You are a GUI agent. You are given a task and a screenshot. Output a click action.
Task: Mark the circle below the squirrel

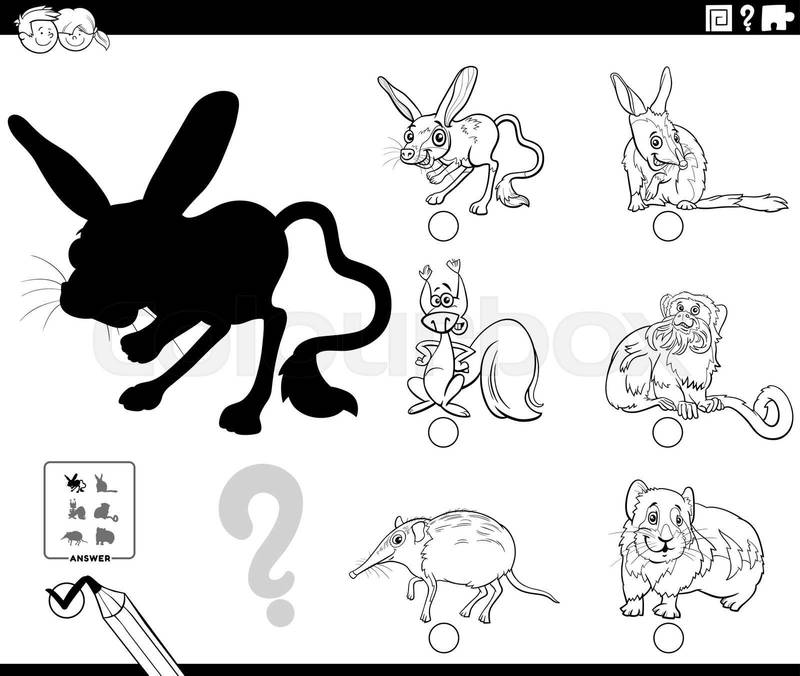click(441, 432)
